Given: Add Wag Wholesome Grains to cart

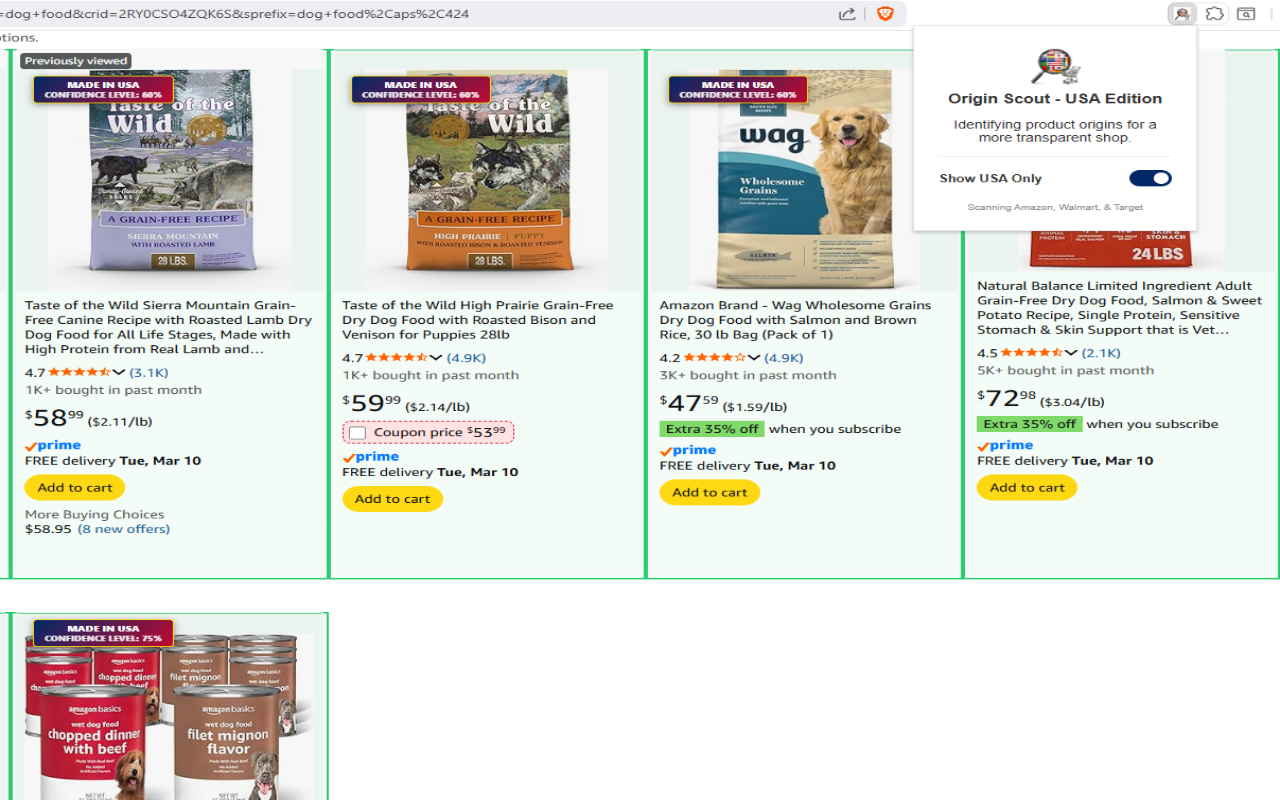Looking at the screenshot, I should tap(710, 492).
